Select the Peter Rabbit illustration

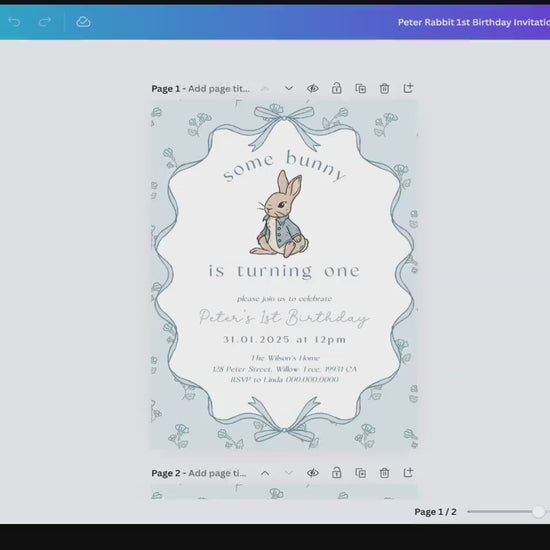(279, 214)
